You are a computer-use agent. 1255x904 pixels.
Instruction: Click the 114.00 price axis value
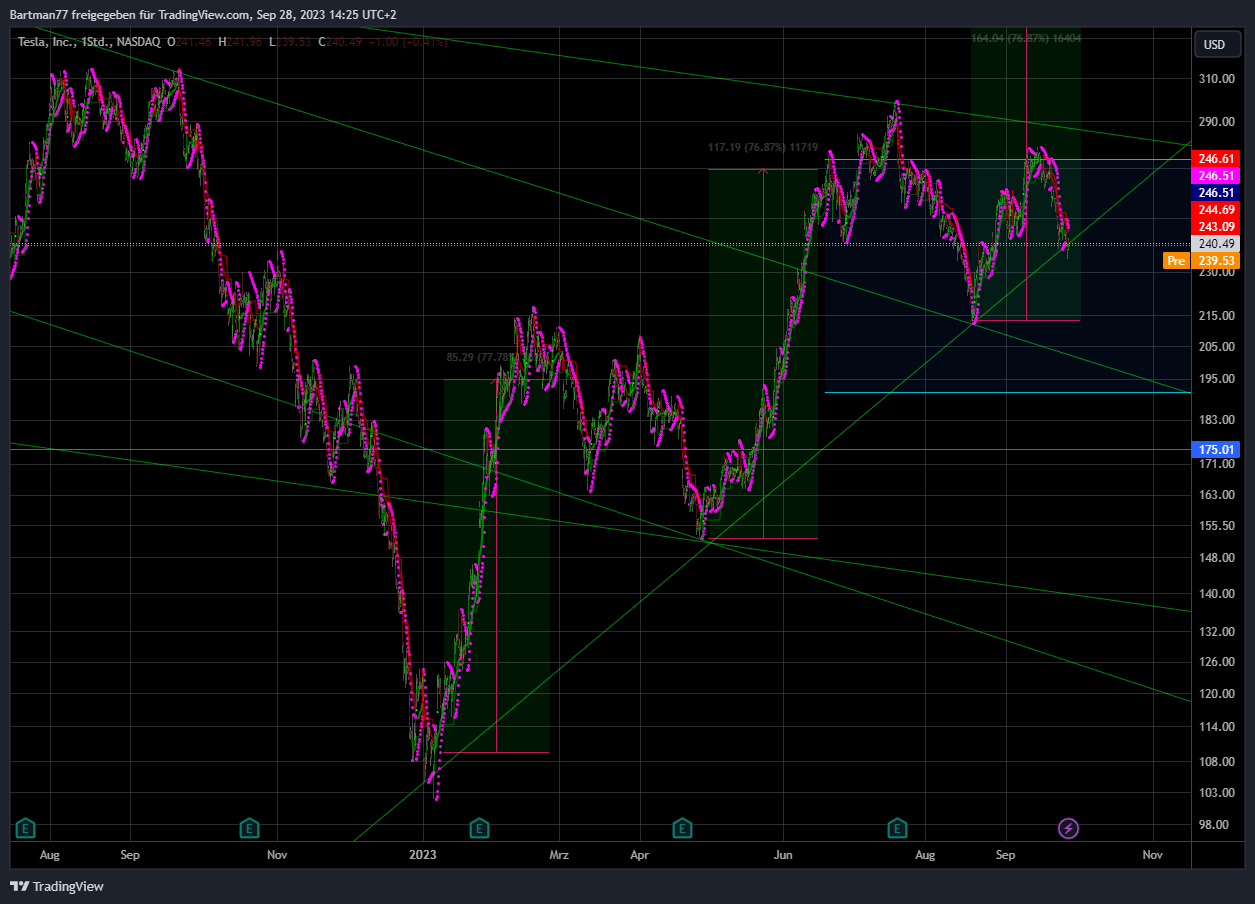click(x=1216, y=727)
